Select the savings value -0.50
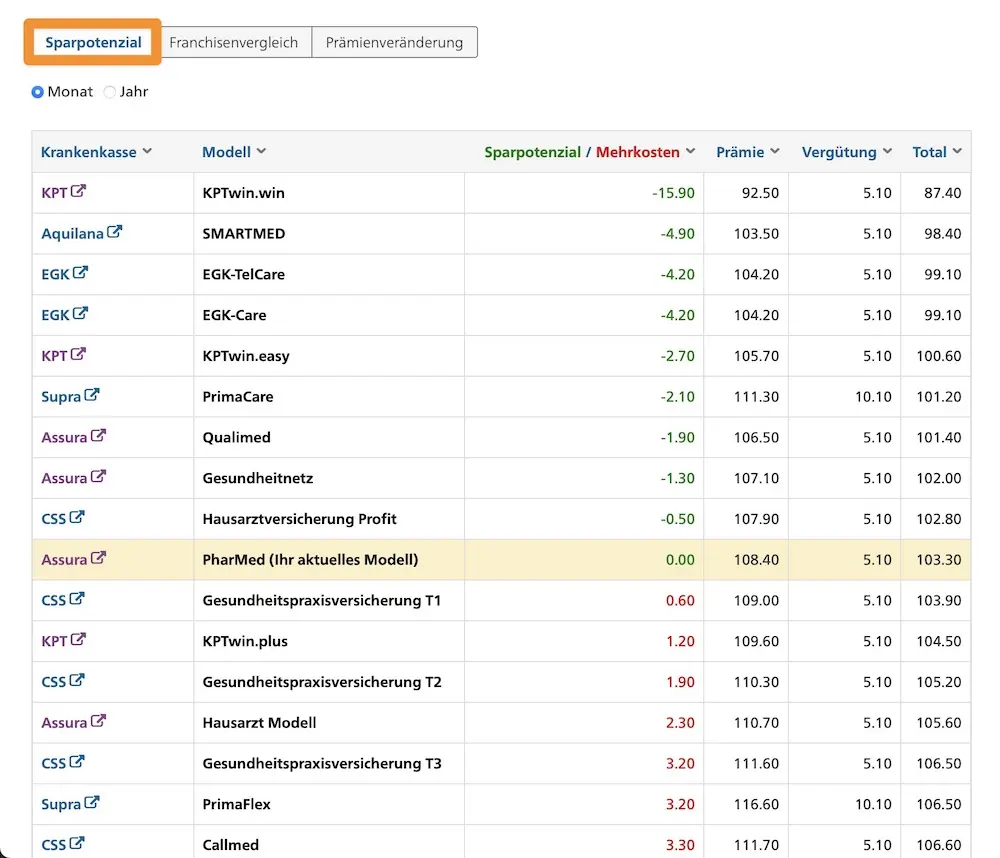 (x=677, y=519)
